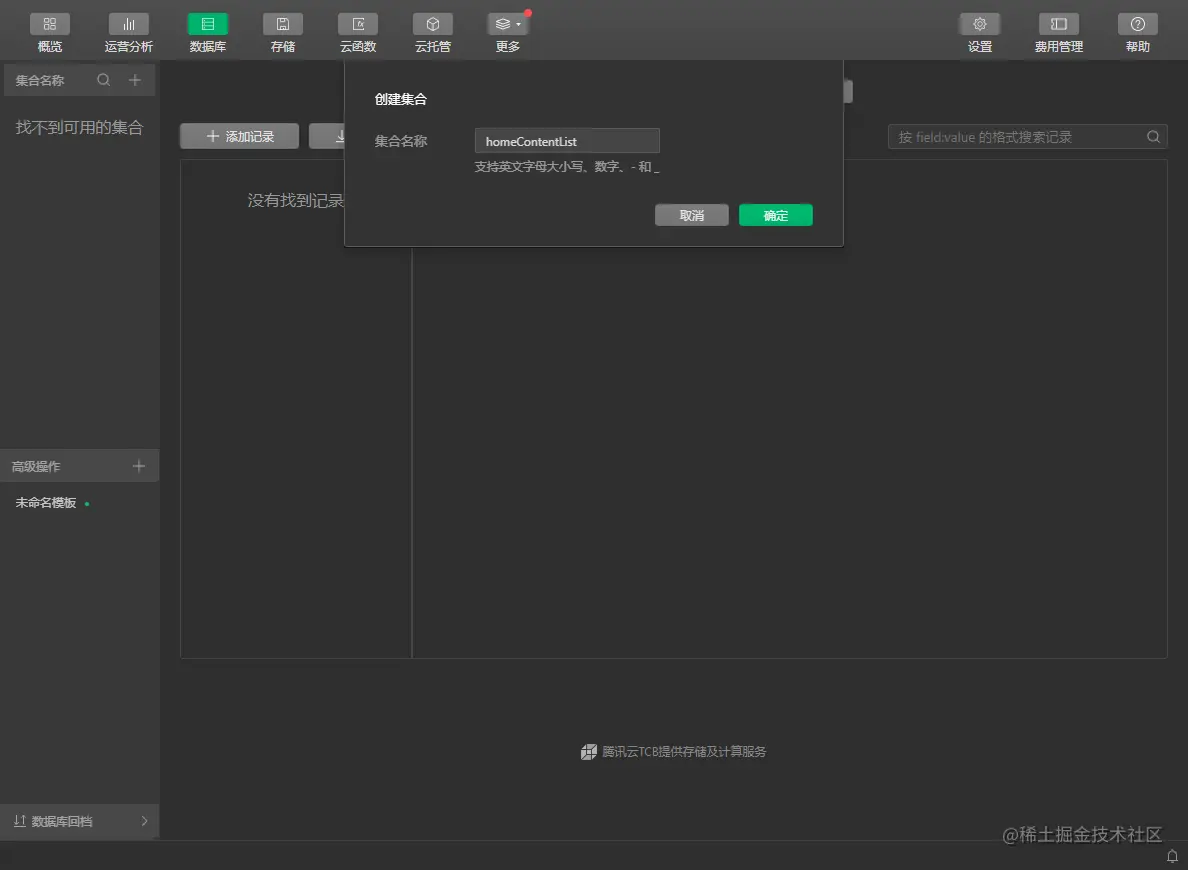
Task: Open the 运营分析 analytics section
Action: [x=129, y=33]
